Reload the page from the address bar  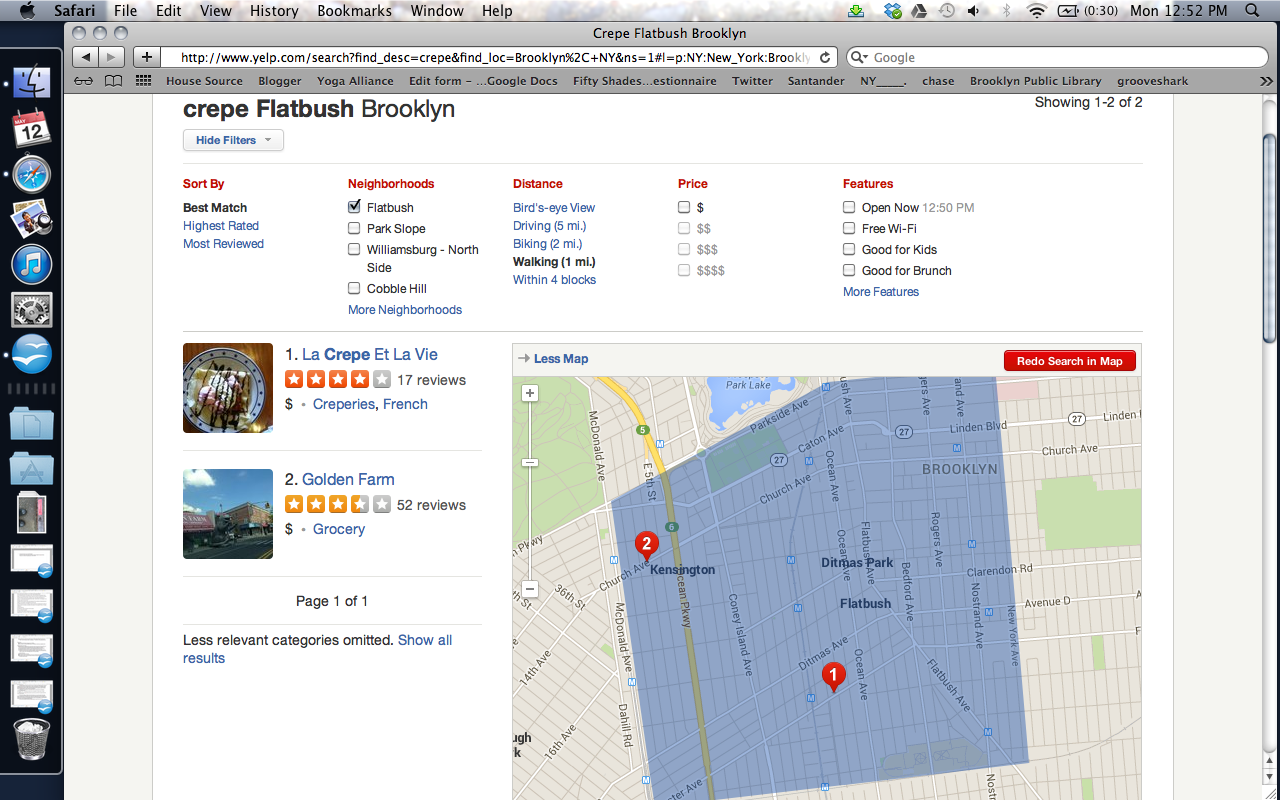click(x=825, y=58)
